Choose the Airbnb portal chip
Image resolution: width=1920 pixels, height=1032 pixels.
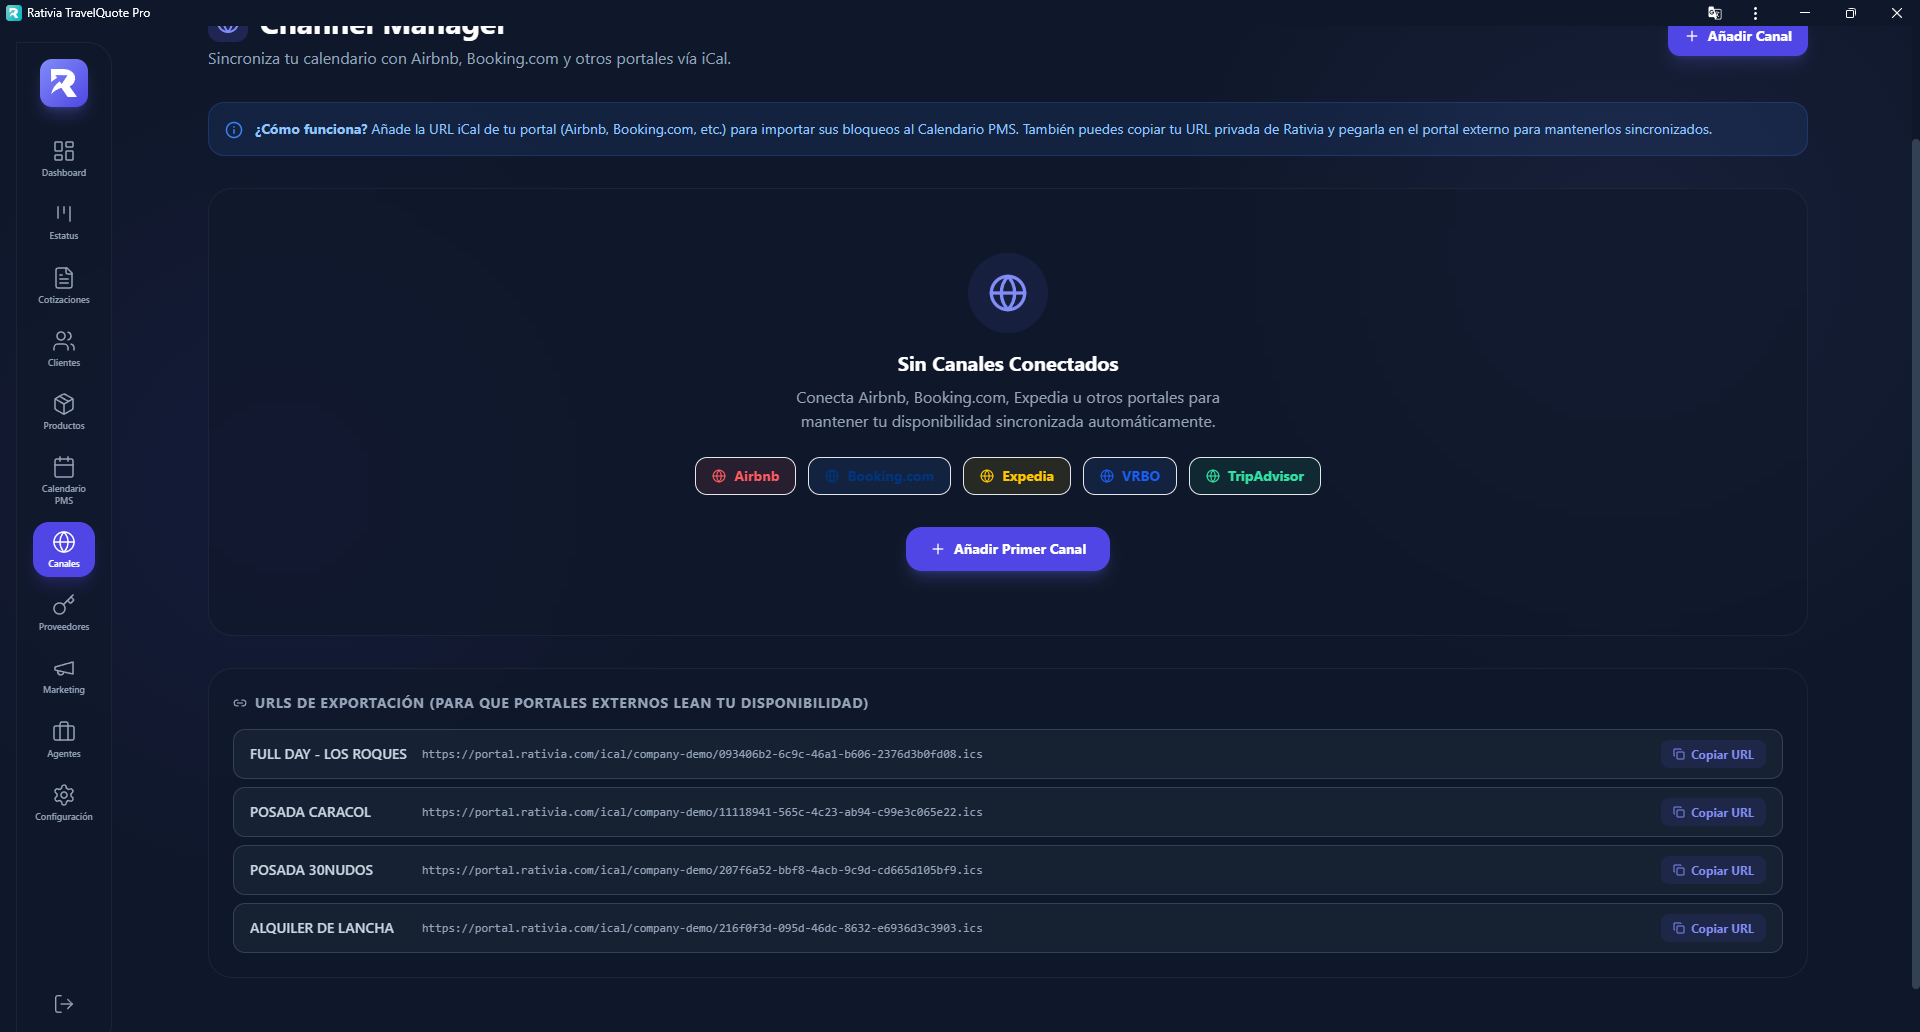745,476
